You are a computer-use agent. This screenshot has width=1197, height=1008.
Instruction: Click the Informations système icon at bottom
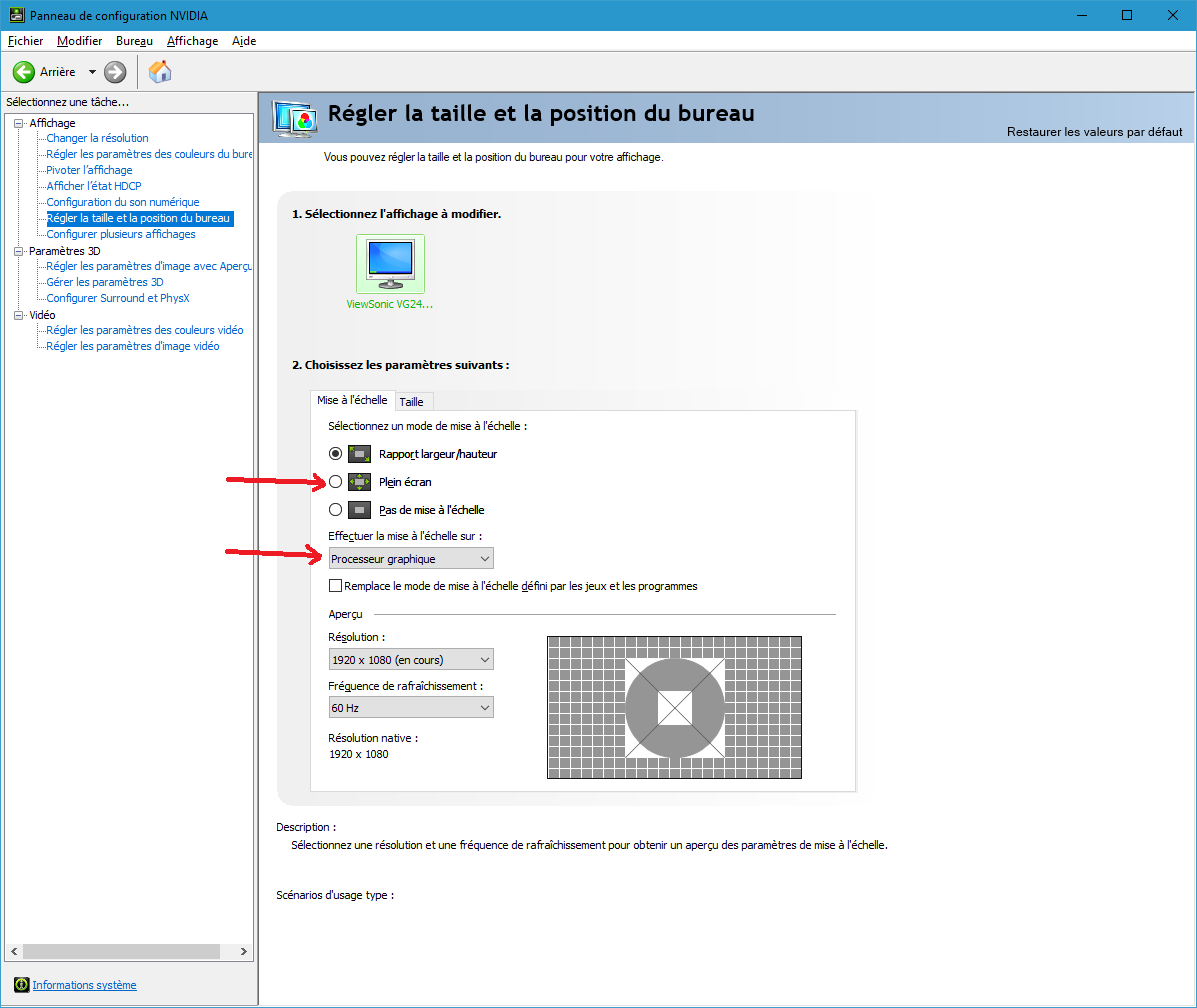21,985
